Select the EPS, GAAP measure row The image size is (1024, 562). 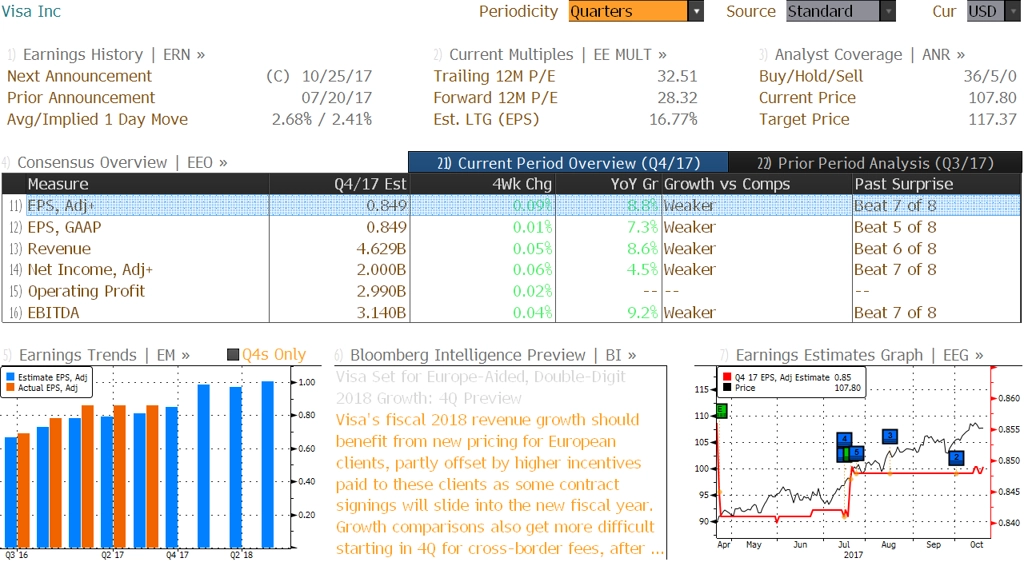pos(511,227)
